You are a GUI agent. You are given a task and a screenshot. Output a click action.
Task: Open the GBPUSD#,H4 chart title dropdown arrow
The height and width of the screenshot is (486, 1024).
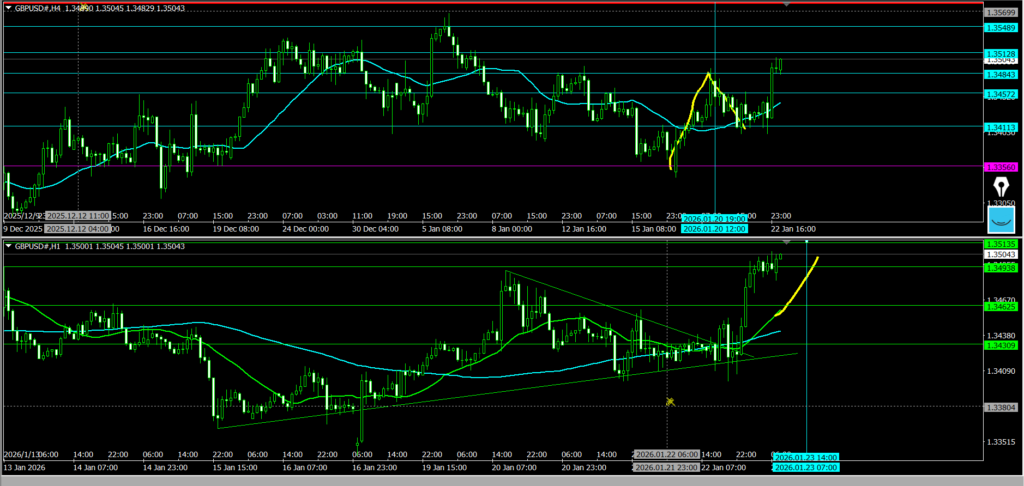pos(8,8)
